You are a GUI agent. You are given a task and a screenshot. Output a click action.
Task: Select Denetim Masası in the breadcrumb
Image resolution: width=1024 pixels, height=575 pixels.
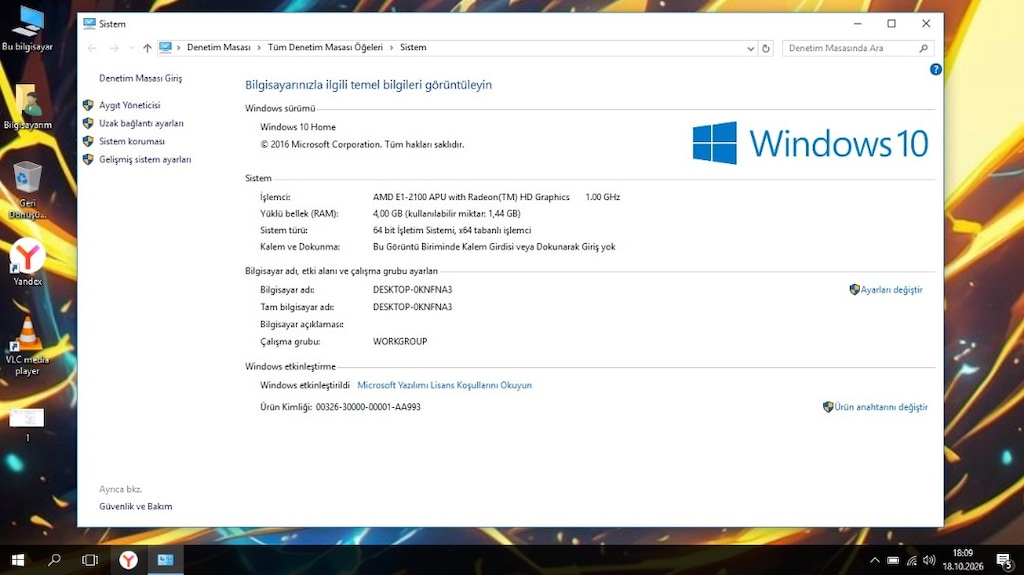(218, 48)
